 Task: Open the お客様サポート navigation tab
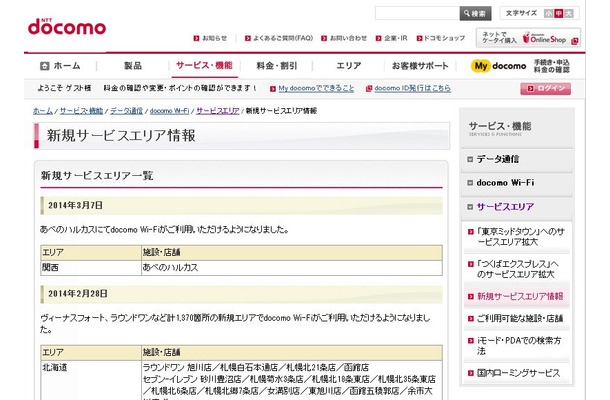tap(420, 66)
